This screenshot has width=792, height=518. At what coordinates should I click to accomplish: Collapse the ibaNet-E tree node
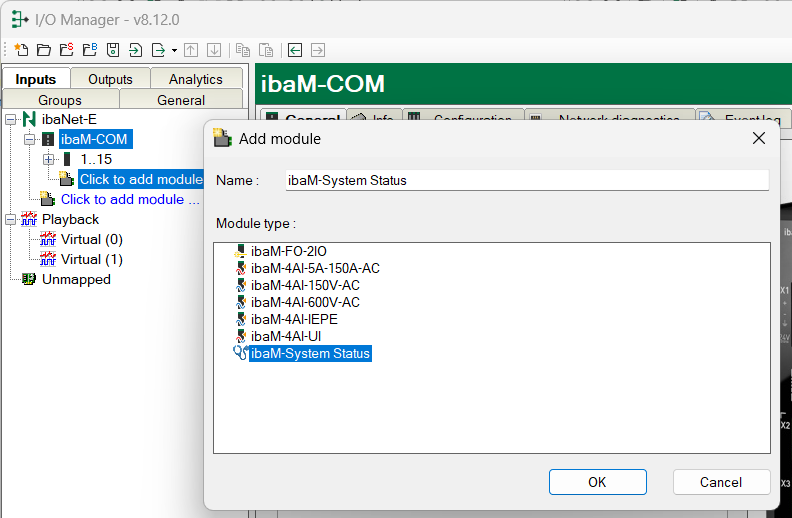point(11,120)
